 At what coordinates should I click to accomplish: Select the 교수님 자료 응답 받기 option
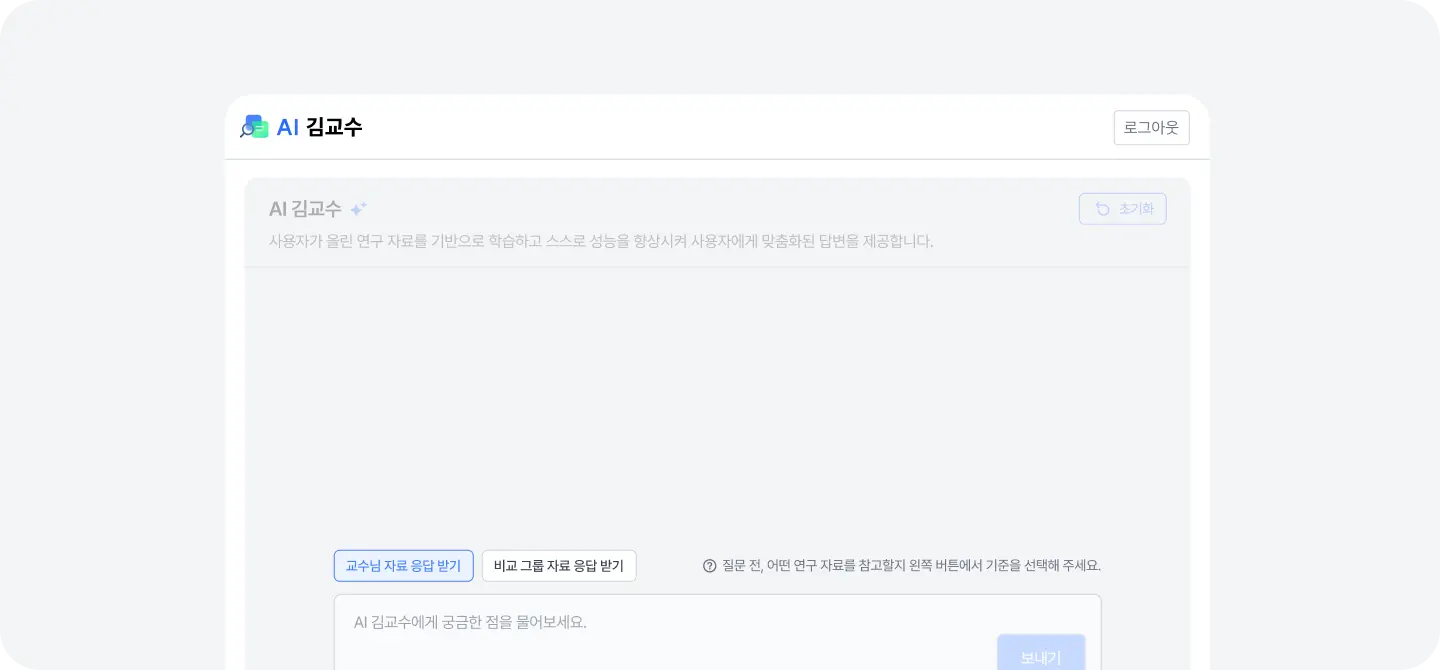tap(403, 566)
